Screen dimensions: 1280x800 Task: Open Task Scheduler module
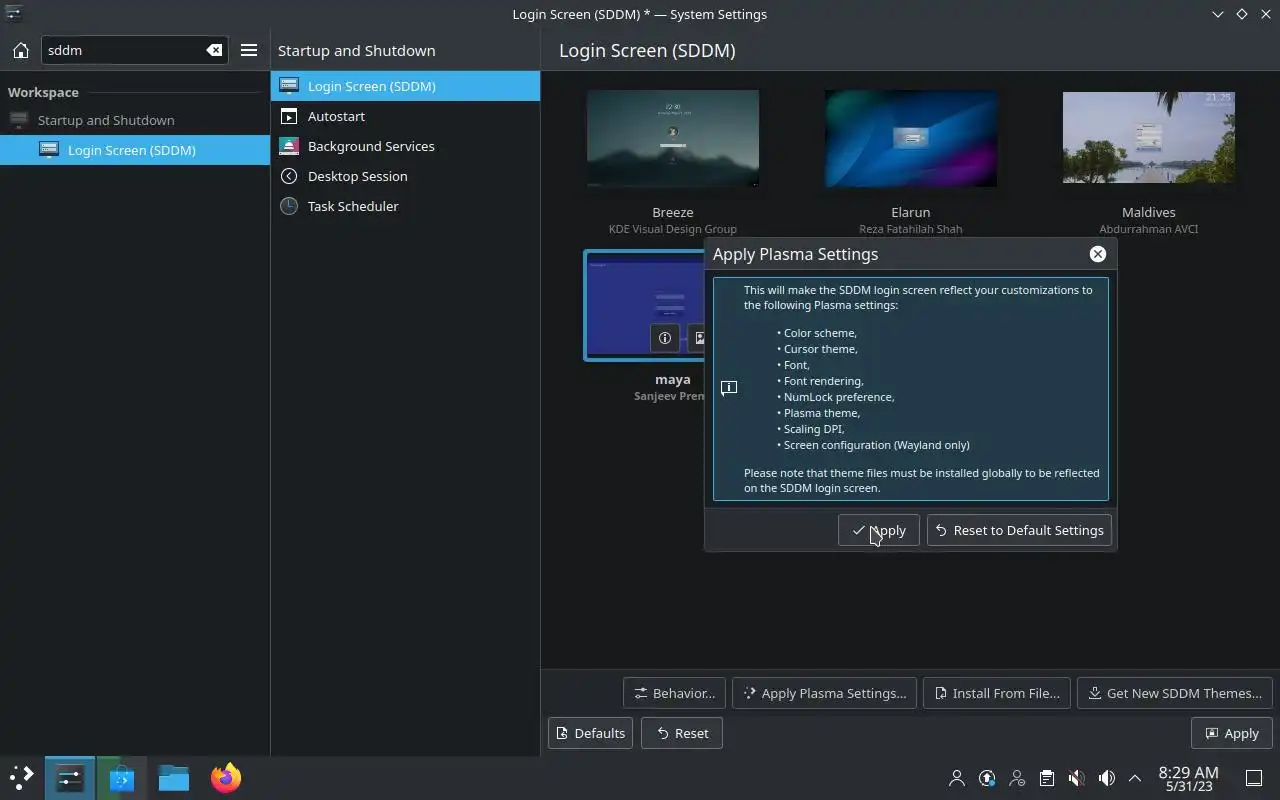pos(405,206)
